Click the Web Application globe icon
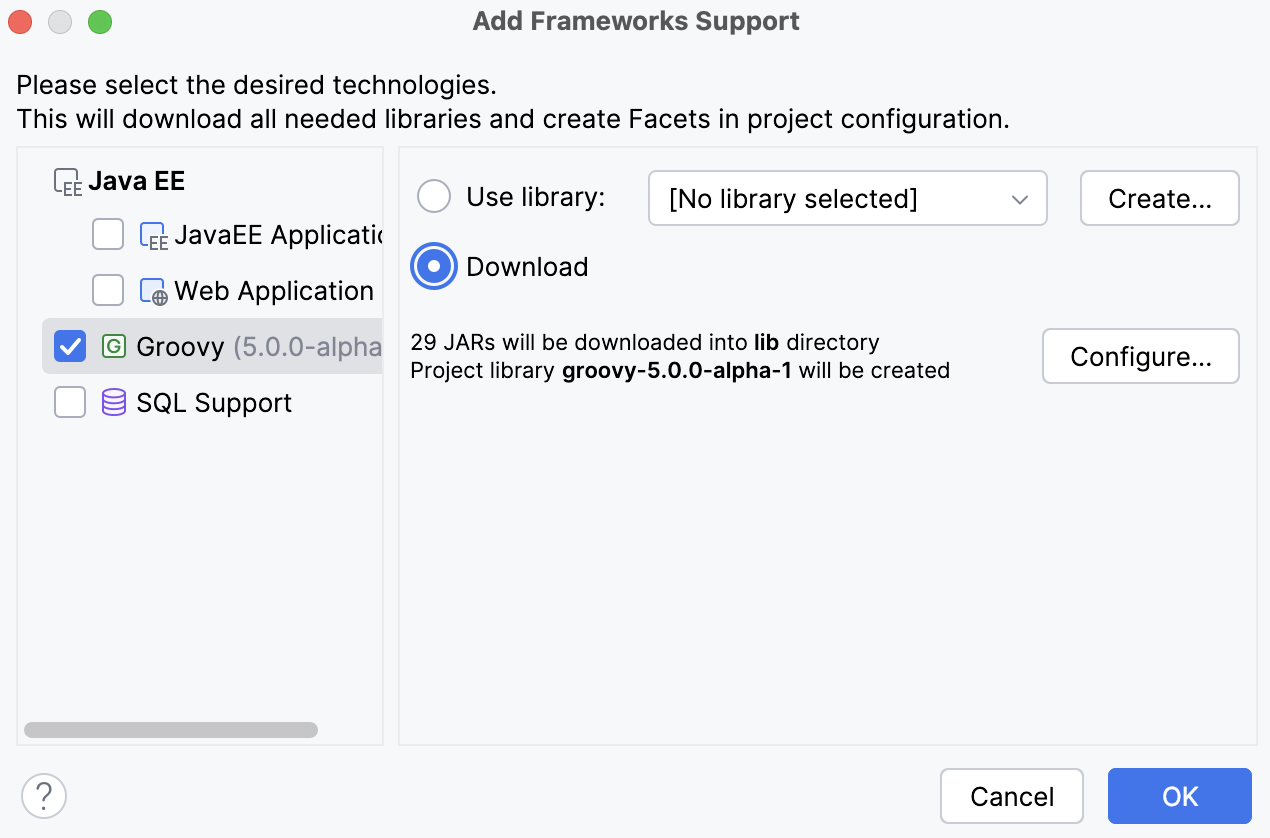 [153, 290]
